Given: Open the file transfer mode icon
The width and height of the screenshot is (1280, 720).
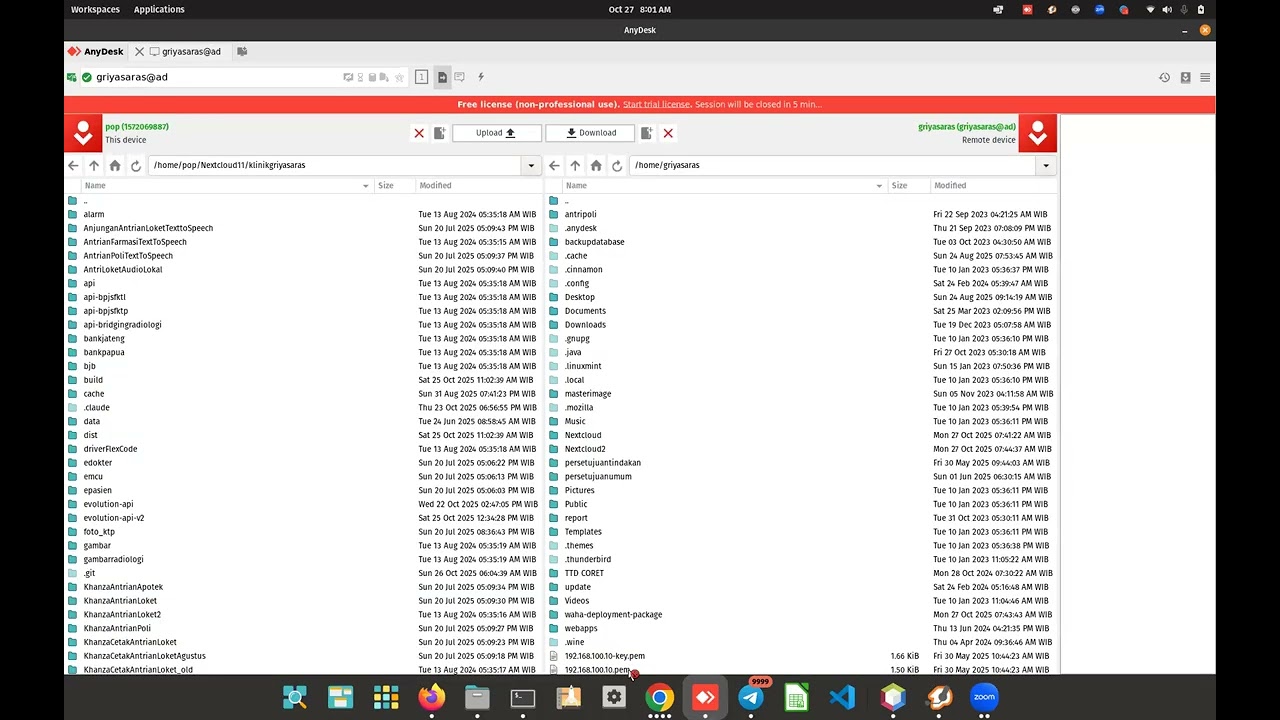Looking at the screenshot, I should click(x=442, y=77).
